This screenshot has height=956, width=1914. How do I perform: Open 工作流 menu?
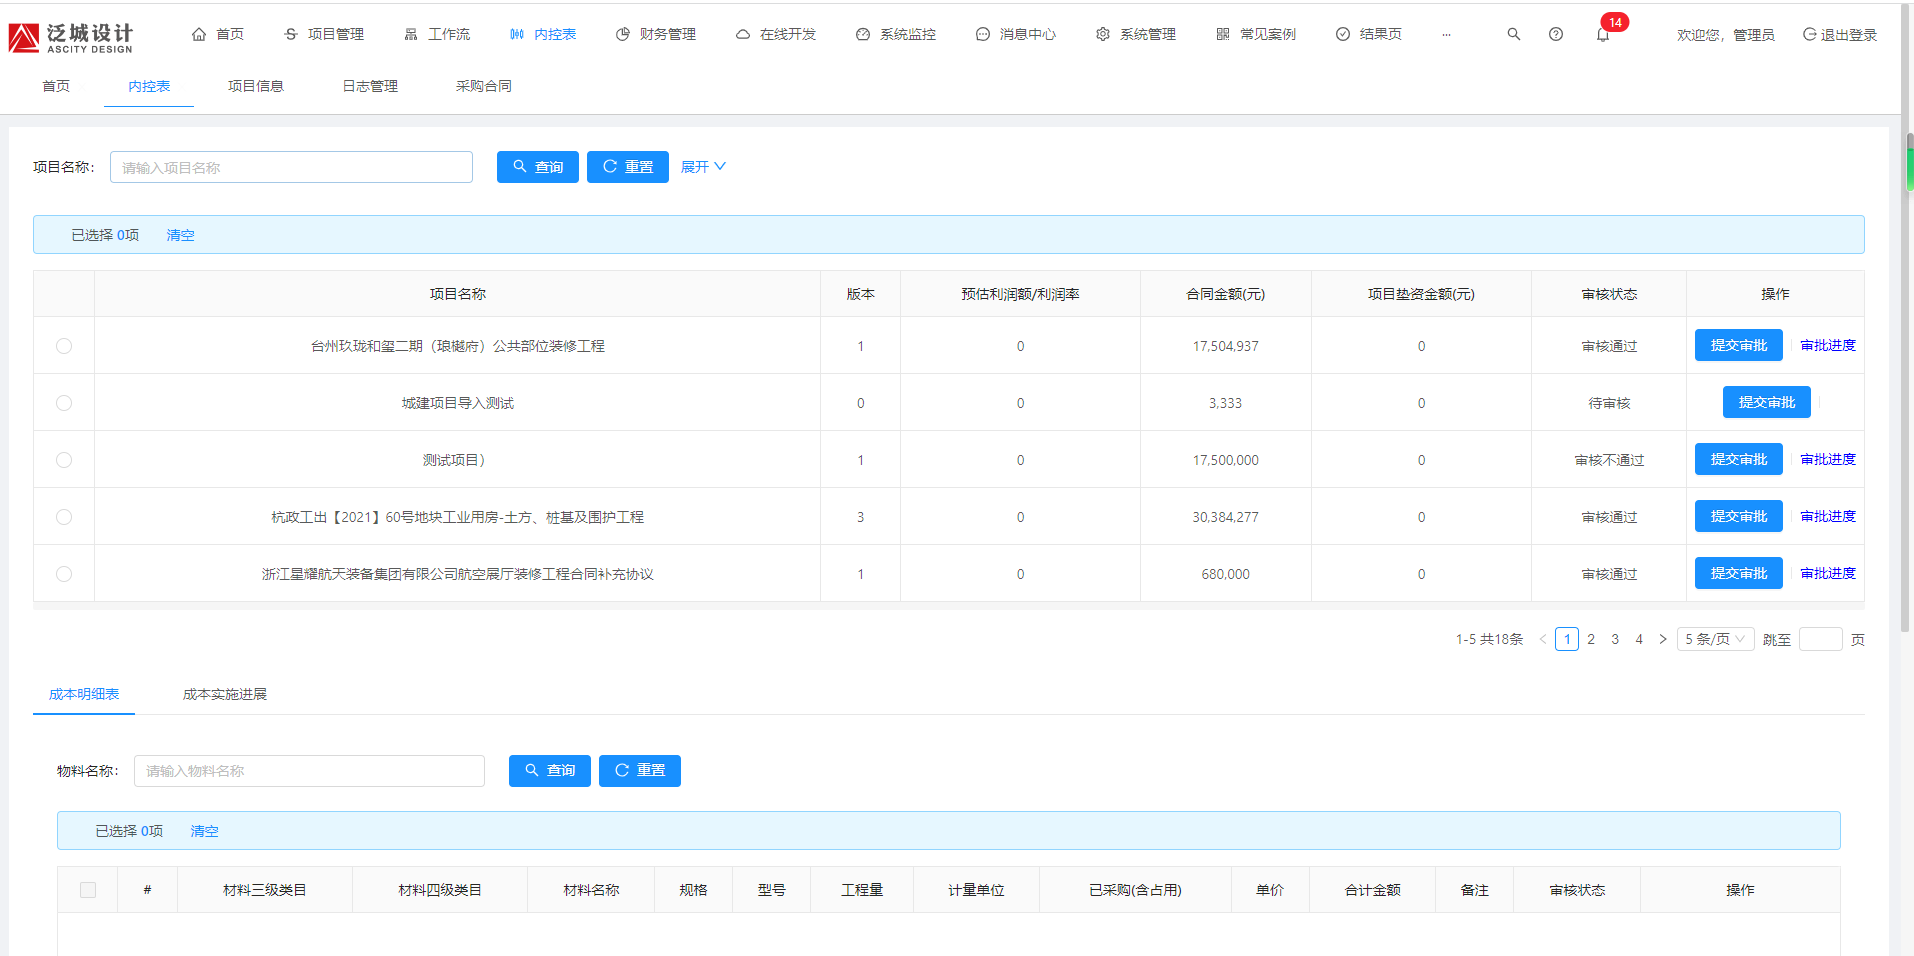pos(437,34)
